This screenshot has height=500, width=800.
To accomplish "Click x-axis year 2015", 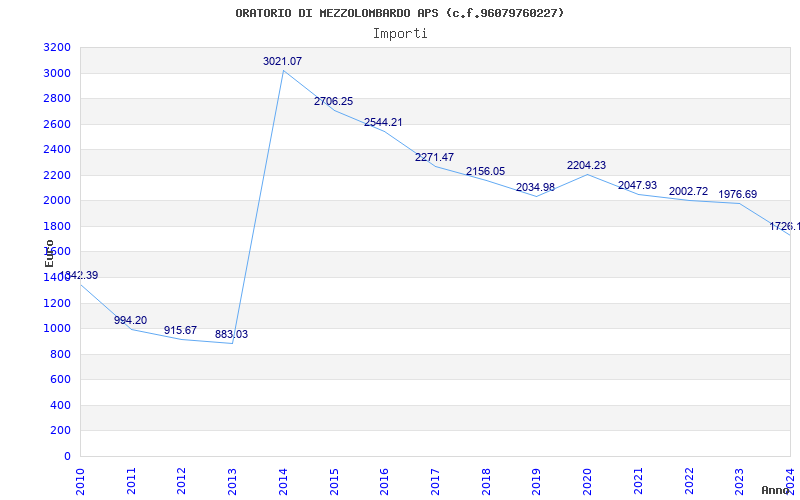I will pos(334,482).
